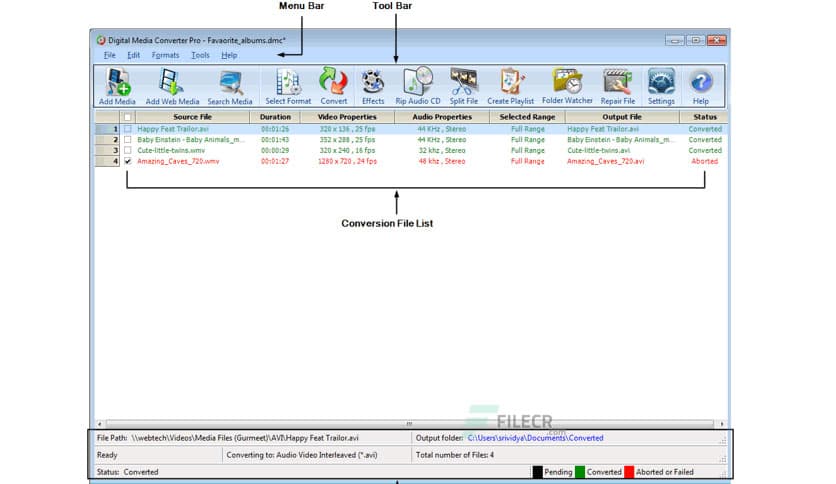
Task: Select the Rip Audio CD tool
Action: [418, 86]
